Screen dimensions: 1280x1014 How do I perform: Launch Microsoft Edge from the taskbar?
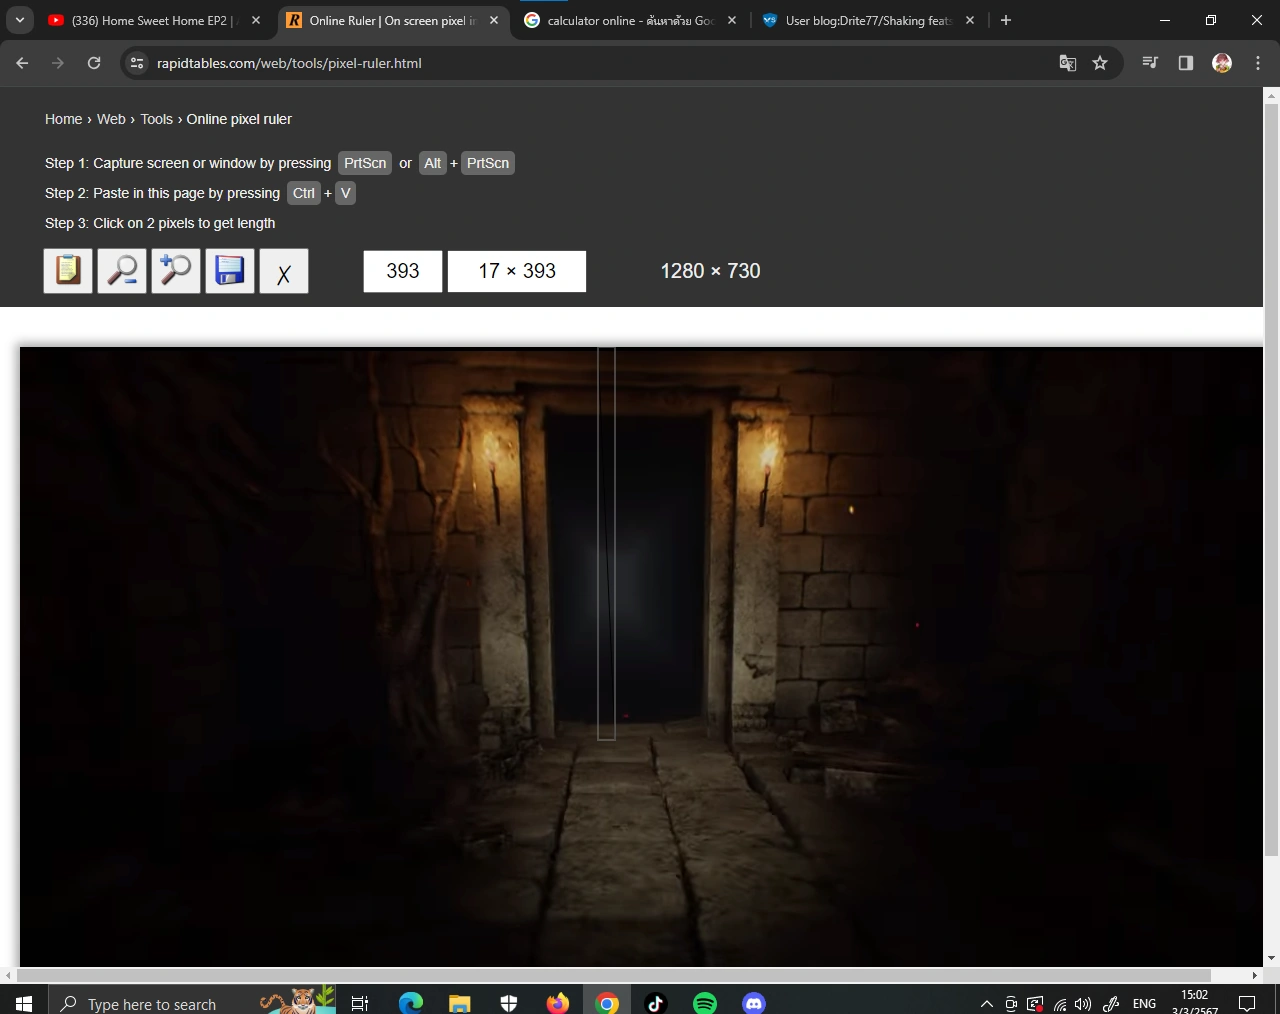(410, 1003)
